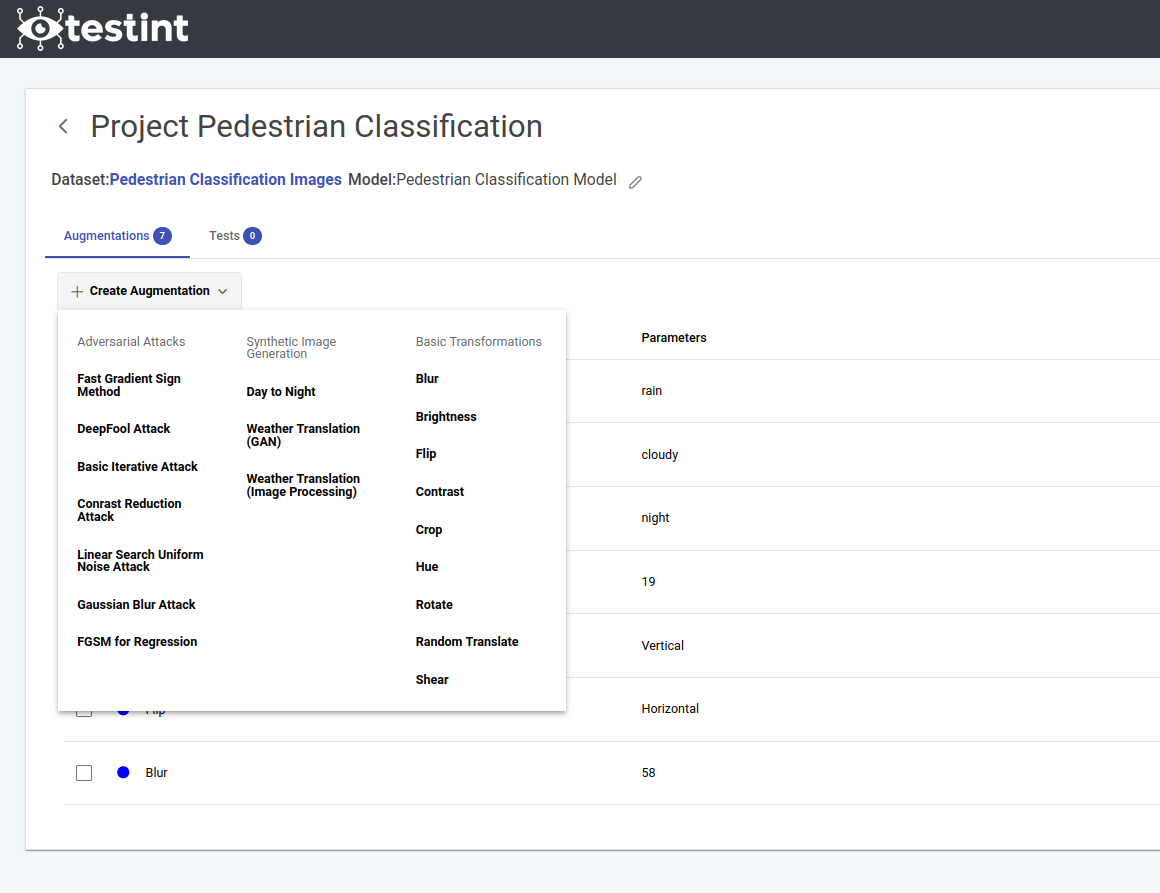
Task: Go back using the left chevron arrow
Action: click(x=63, y=126)
